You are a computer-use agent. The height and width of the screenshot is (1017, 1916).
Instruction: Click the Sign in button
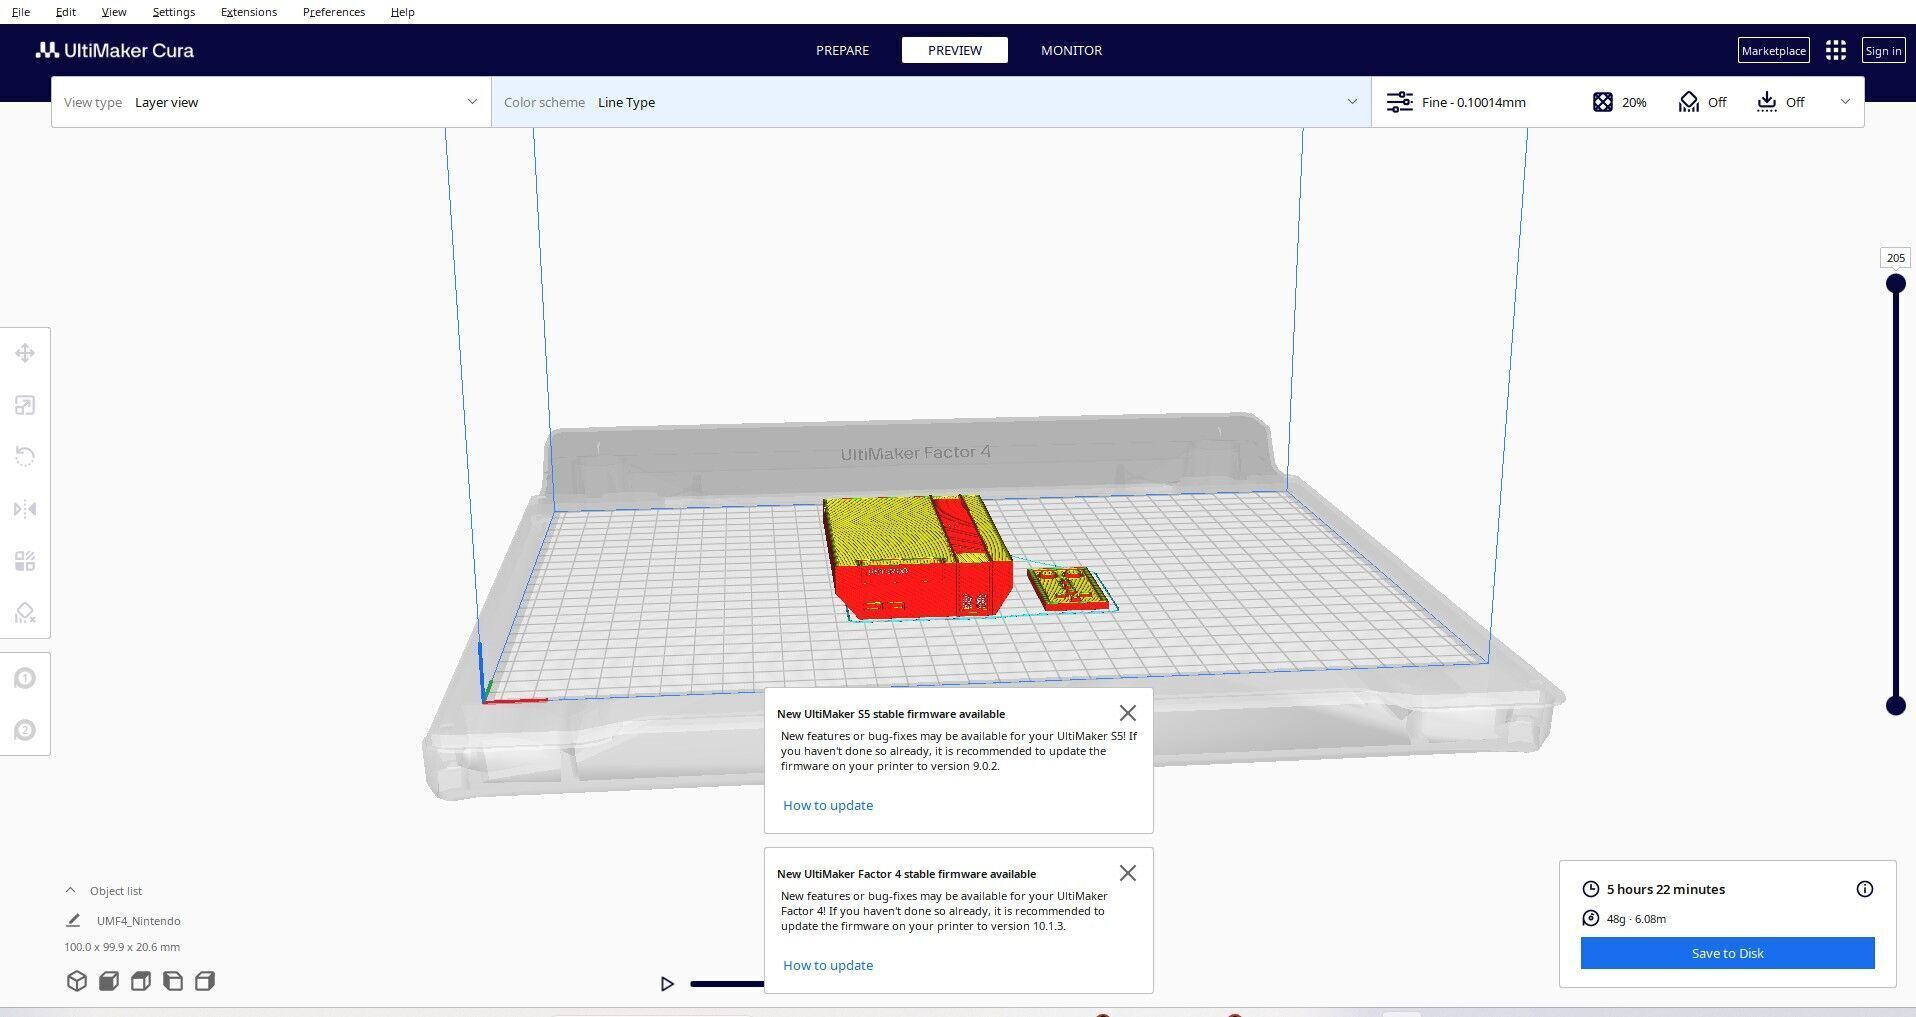point(1883,50)
